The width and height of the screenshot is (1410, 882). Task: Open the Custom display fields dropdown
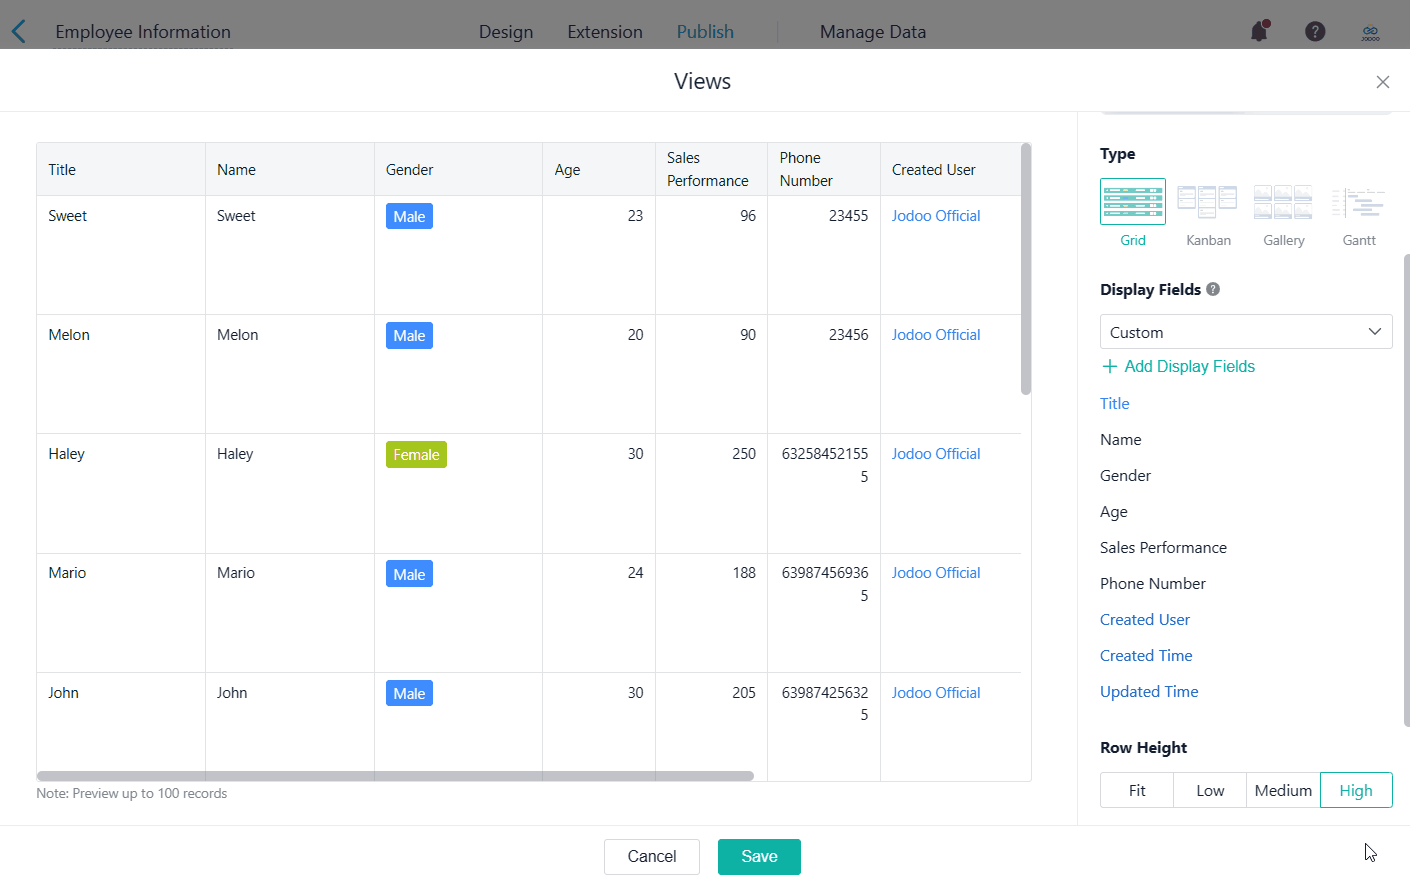tap(1245, 332)
